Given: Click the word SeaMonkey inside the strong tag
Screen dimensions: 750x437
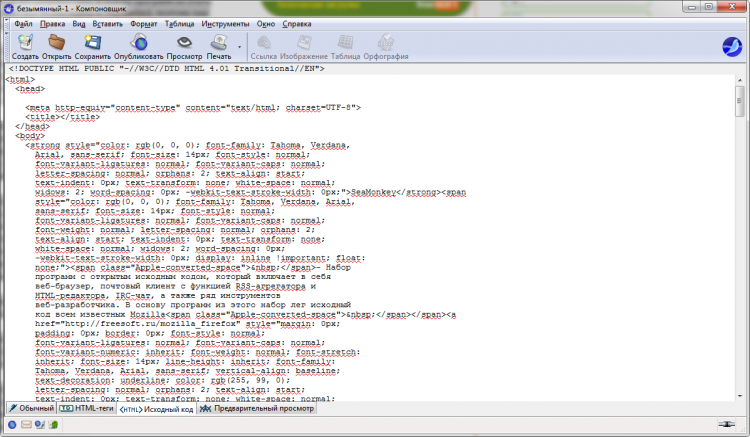Looking at the screenshot, I should pyautogui.click(x=373, y=192).
